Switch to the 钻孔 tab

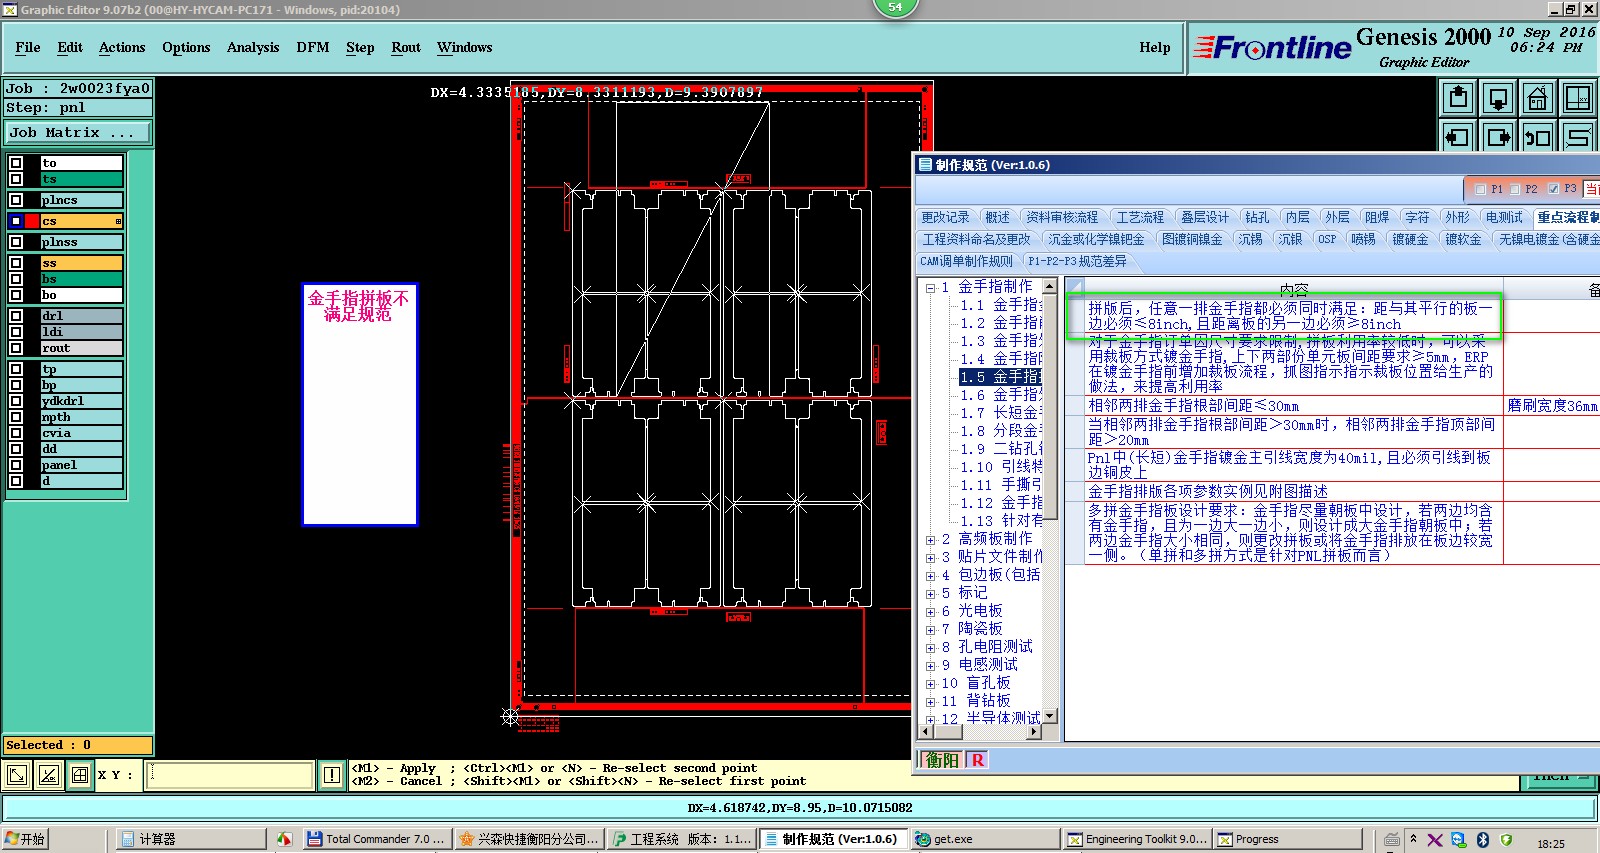click(1257, 217)
